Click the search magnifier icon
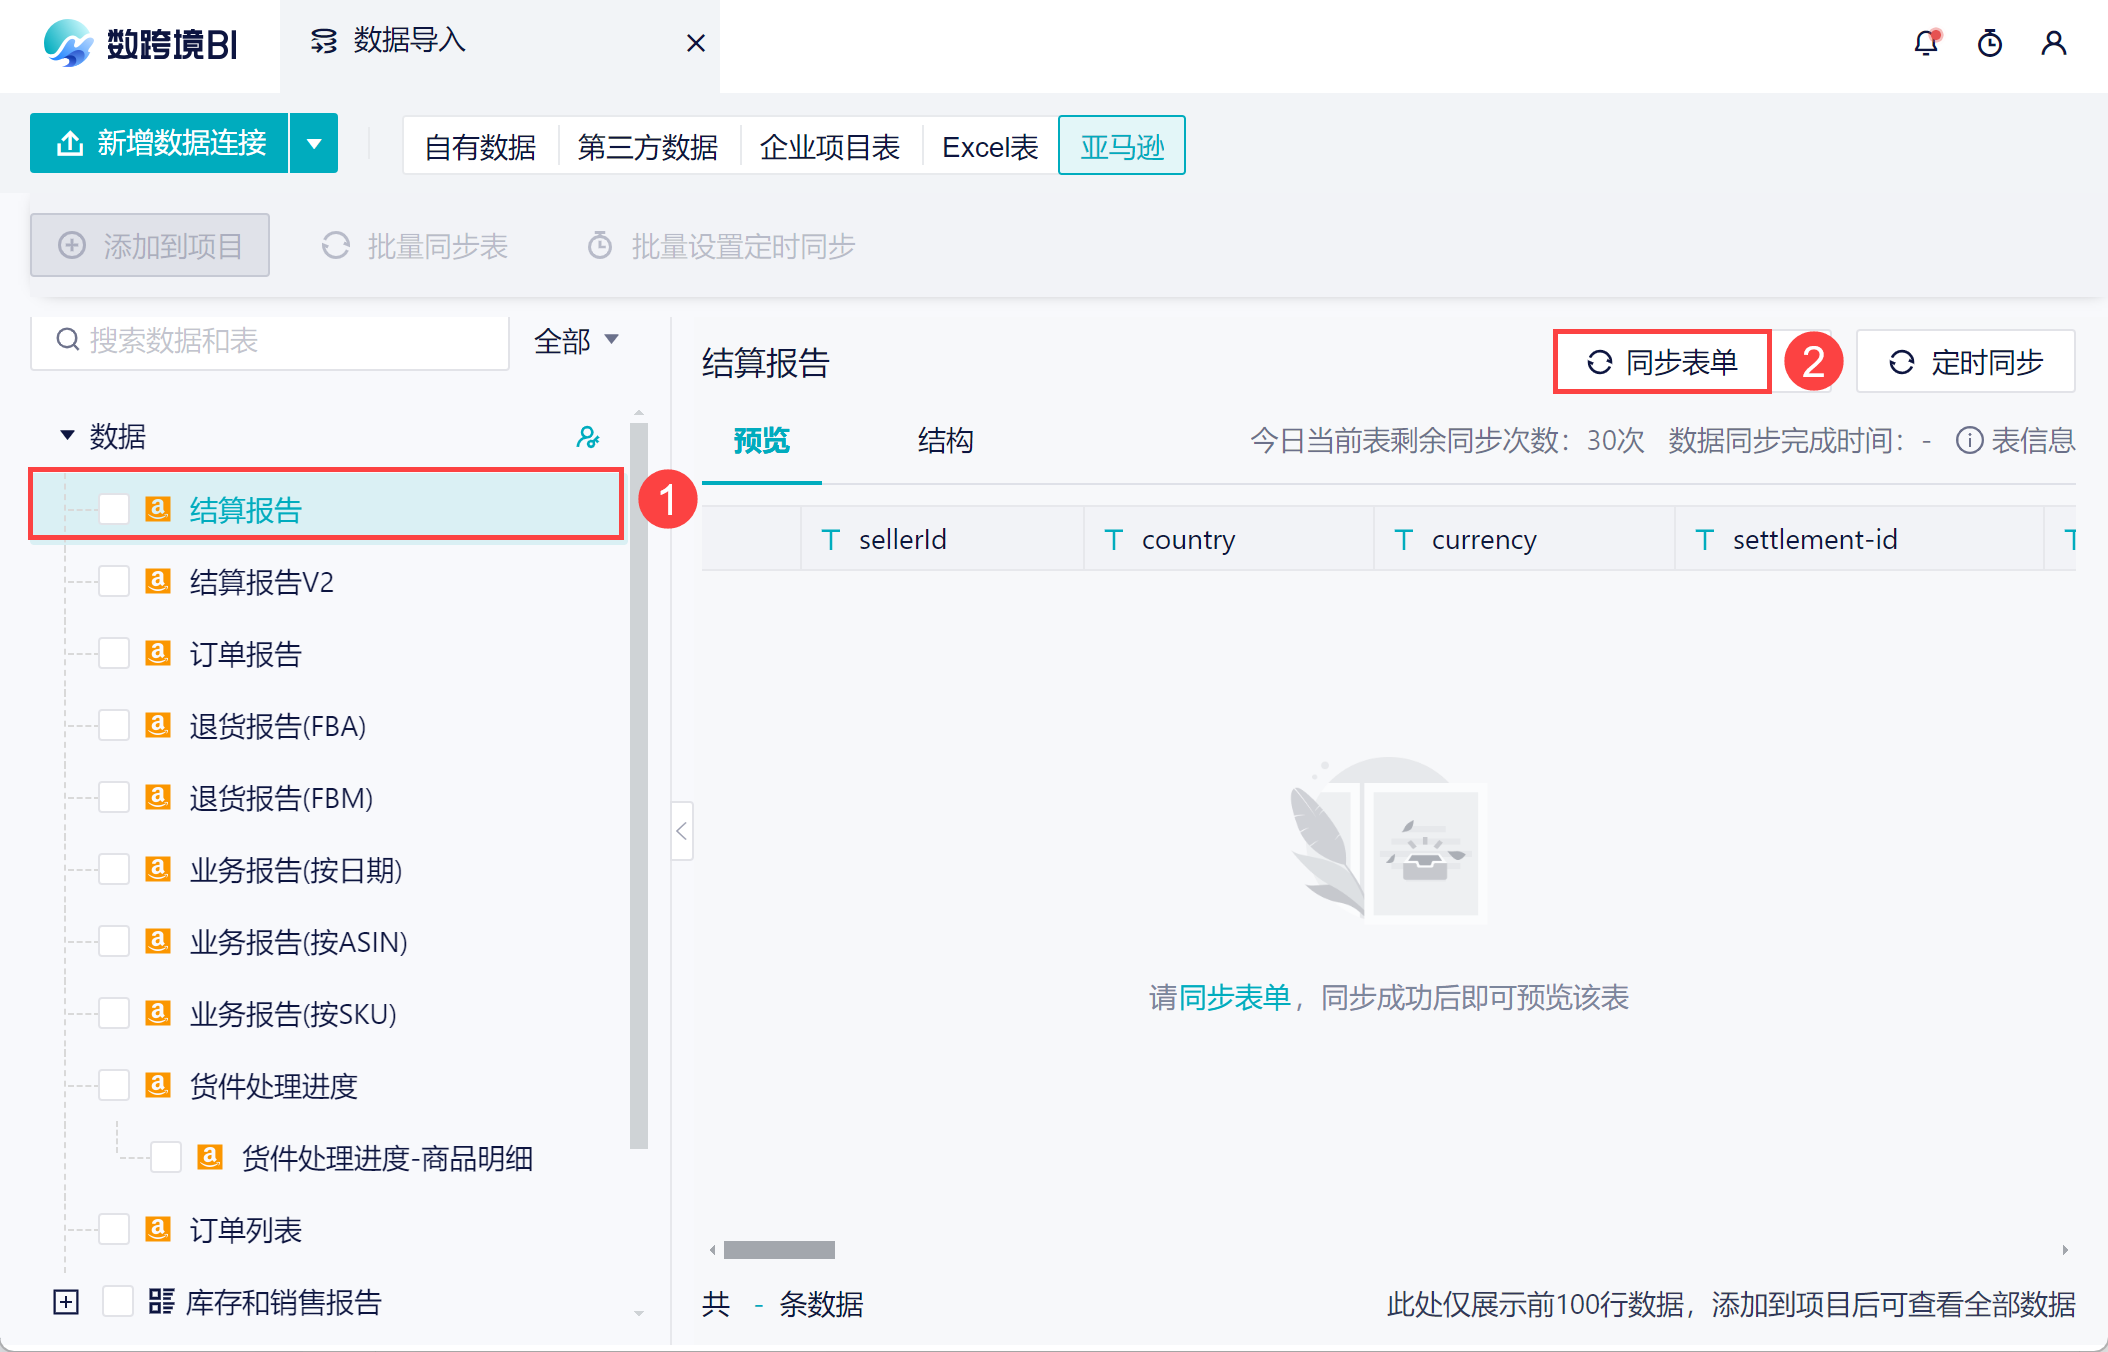This screenshot has width=2108, height=1352. (67, 341)
